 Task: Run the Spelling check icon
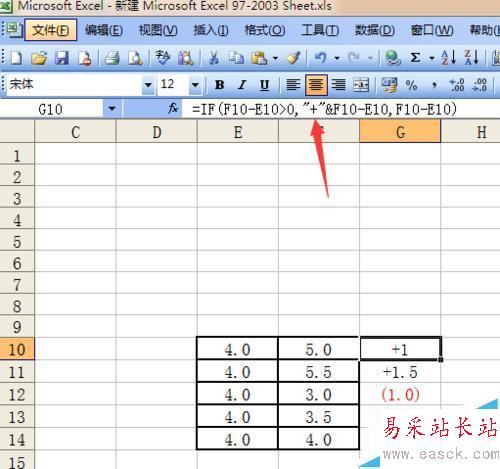pos(163,58)
